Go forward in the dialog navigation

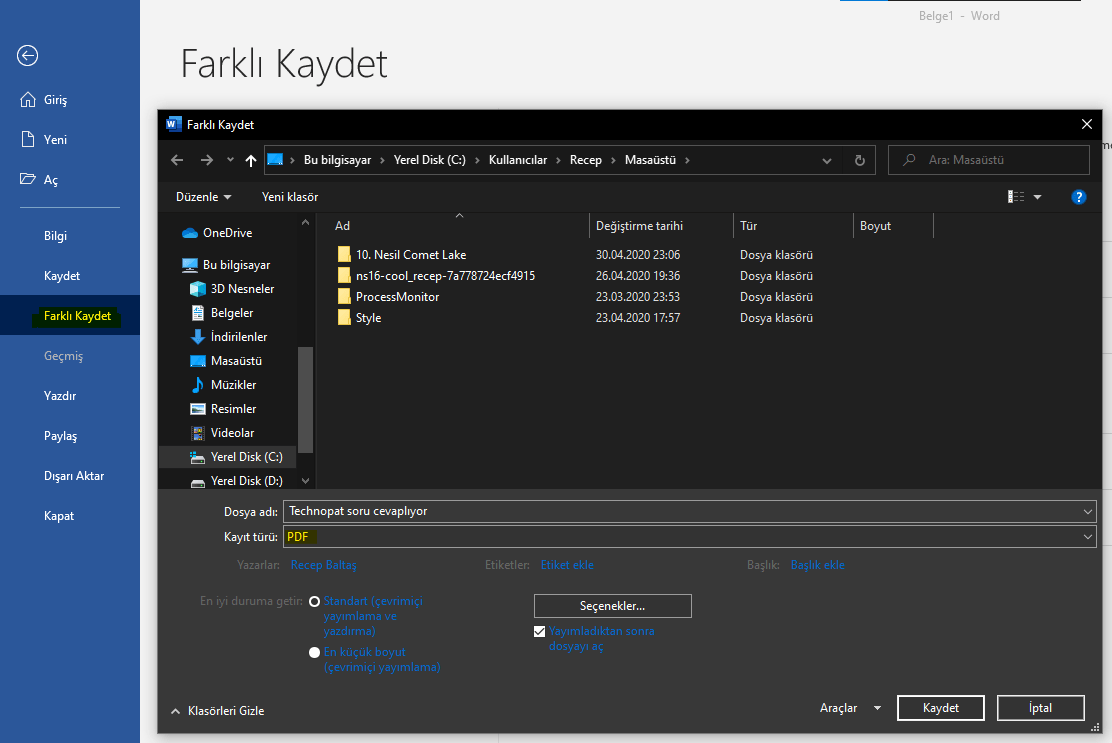[x=206, y=160]
